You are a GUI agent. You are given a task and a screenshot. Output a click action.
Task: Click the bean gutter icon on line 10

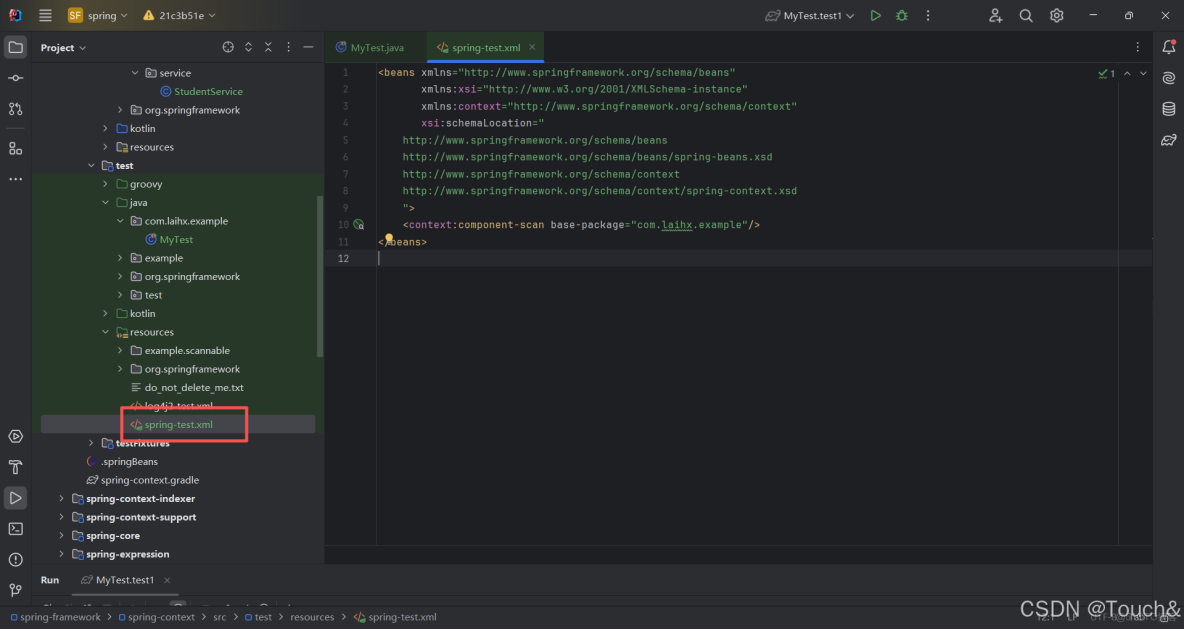point(359,224)
